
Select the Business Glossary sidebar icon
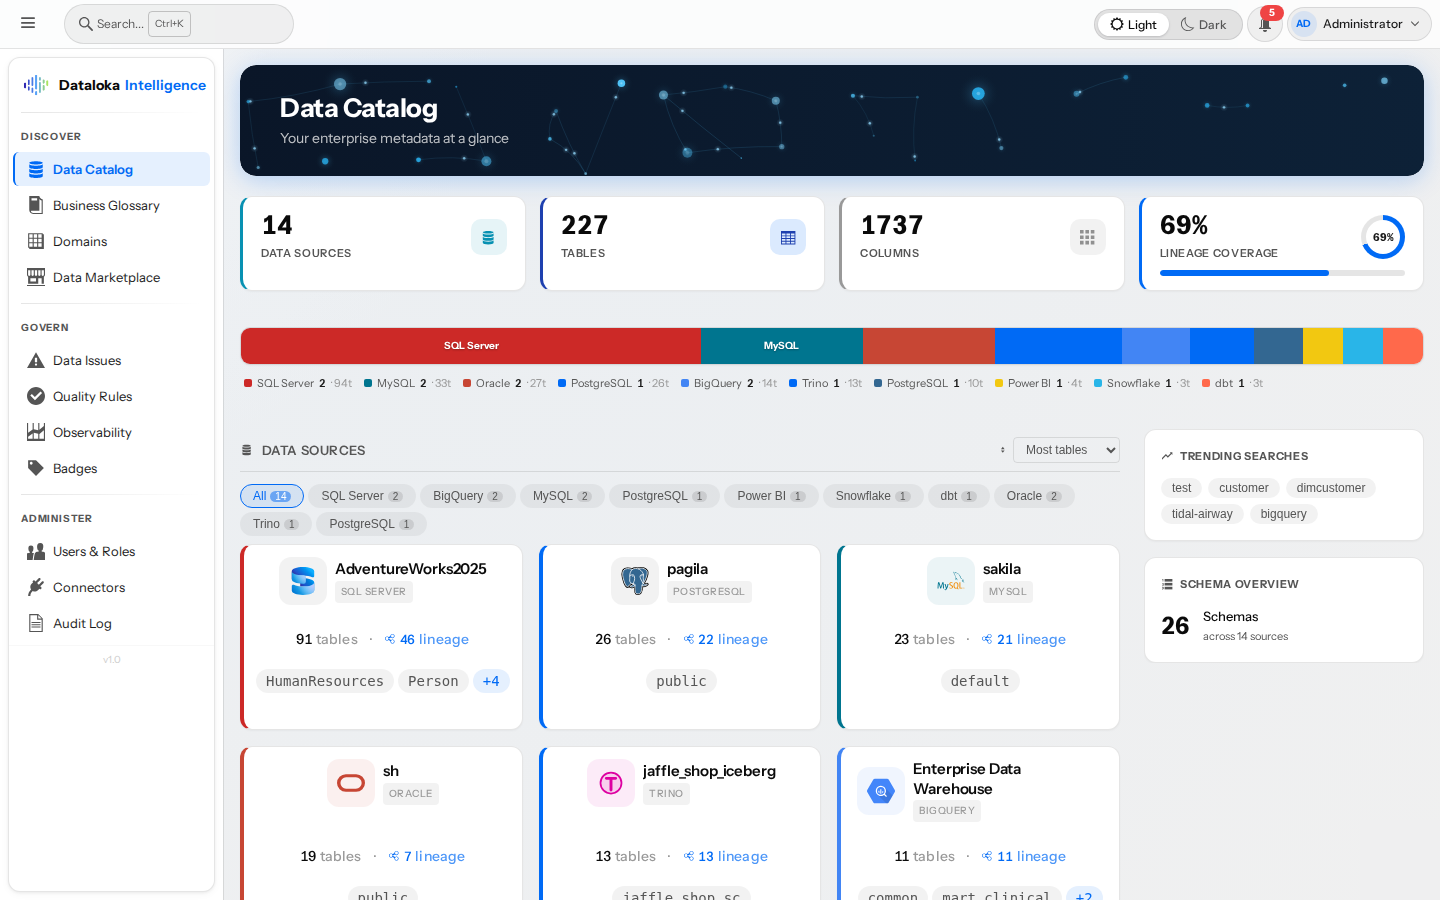pyautogui.click(x=36, y=205)
